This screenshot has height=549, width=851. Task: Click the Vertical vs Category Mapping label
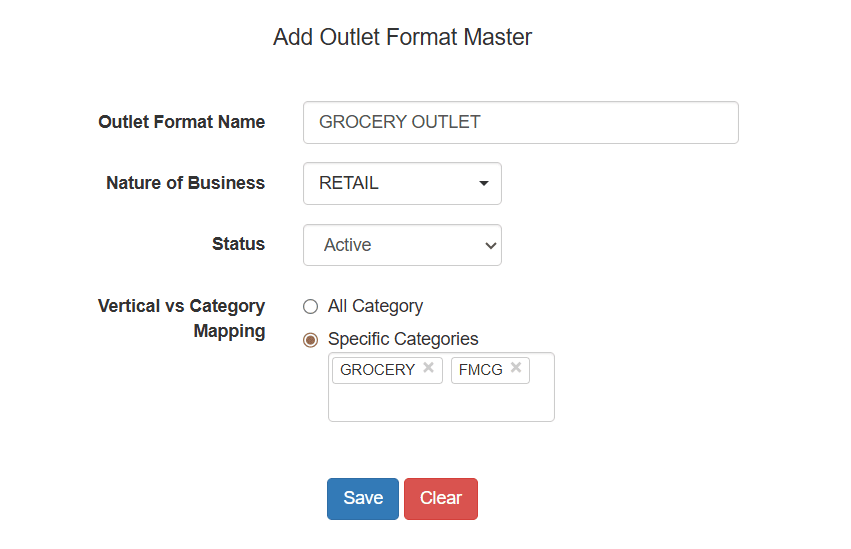point(181,318)
